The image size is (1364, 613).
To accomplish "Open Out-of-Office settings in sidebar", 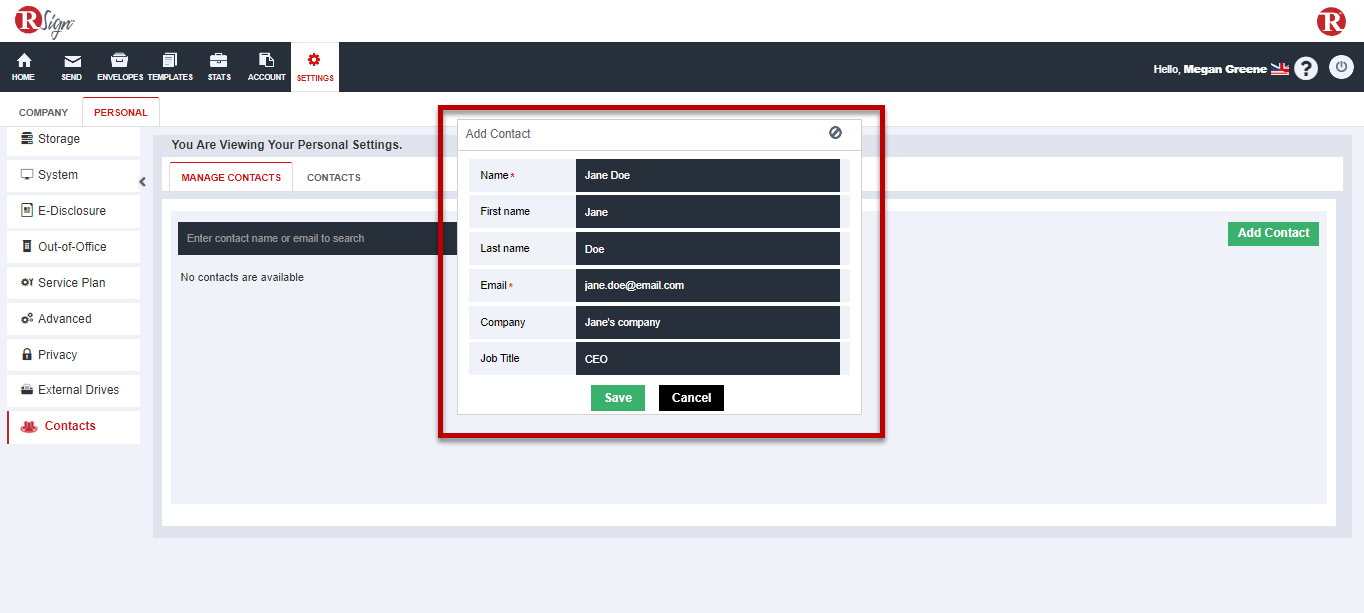I will point(74,247).
